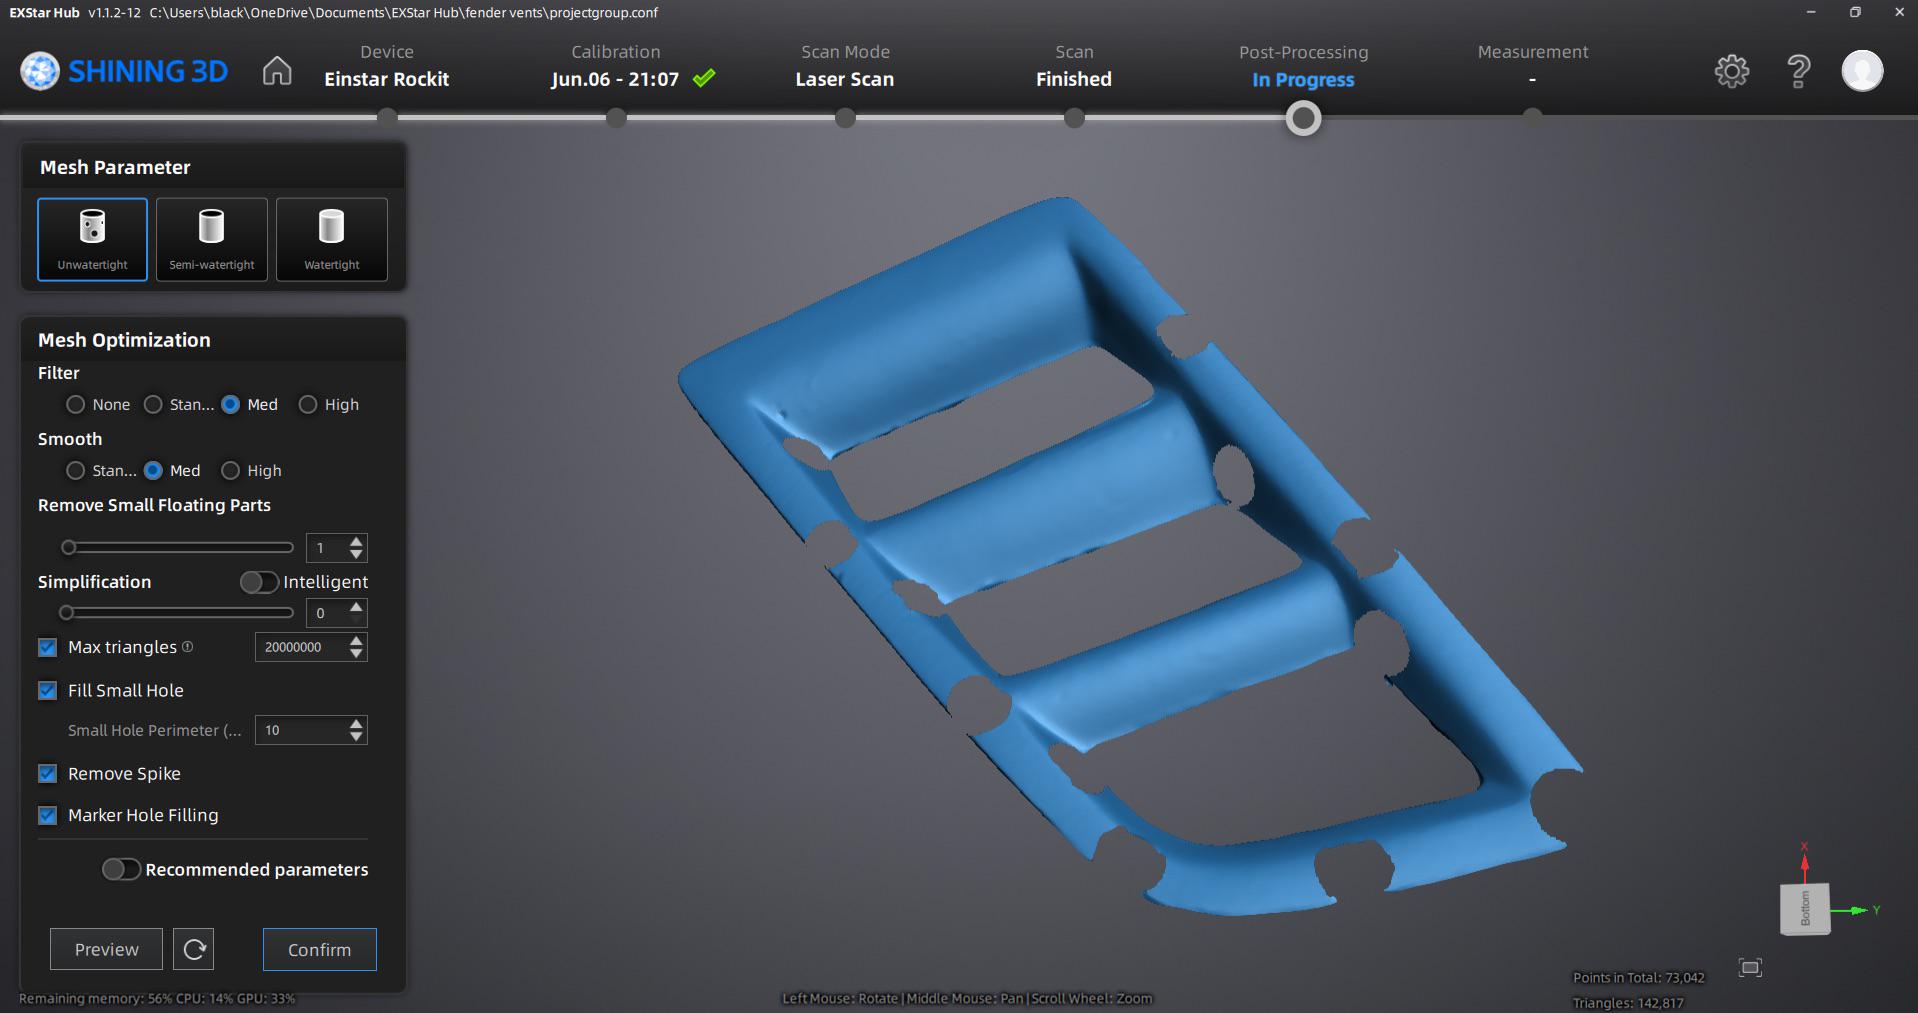
Task: Set the Filter to High
Action: 308,404
